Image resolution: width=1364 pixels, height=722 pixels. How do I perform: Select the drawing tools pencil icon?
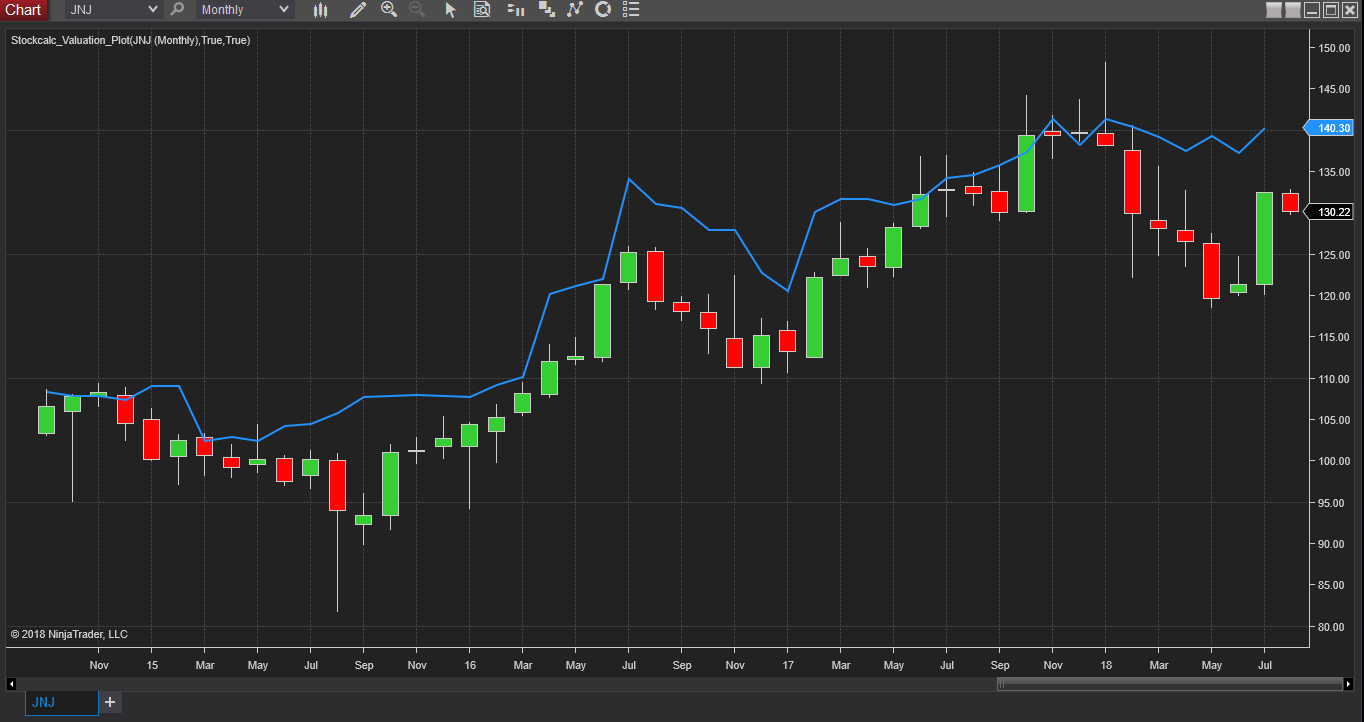click(358, 10)
